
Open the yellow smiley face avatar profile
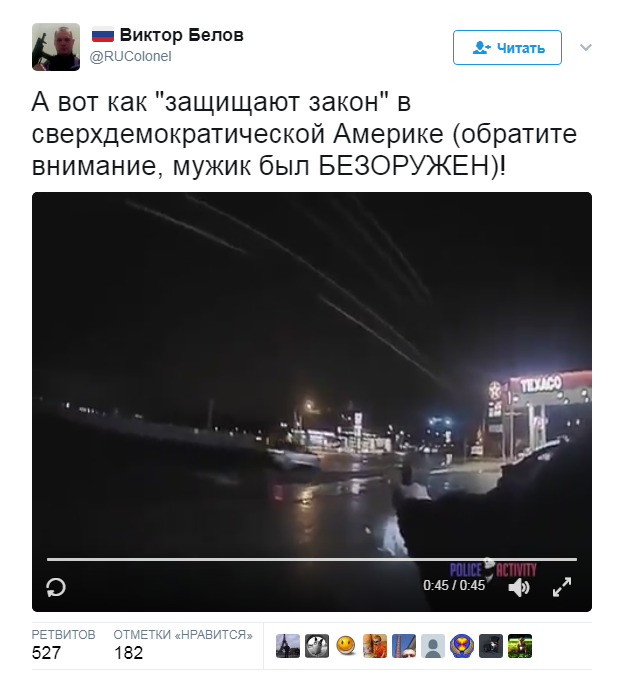point(346,646)
